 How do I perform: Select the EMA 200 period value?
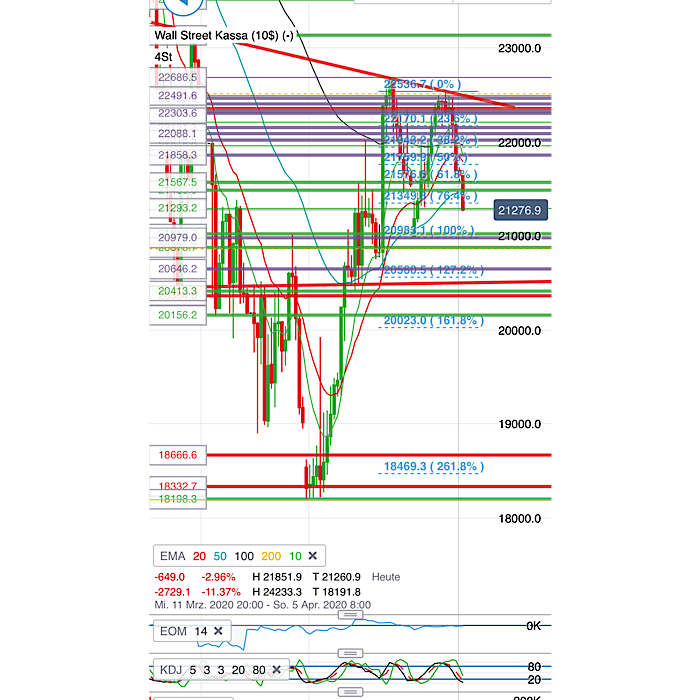coord(271,556)
